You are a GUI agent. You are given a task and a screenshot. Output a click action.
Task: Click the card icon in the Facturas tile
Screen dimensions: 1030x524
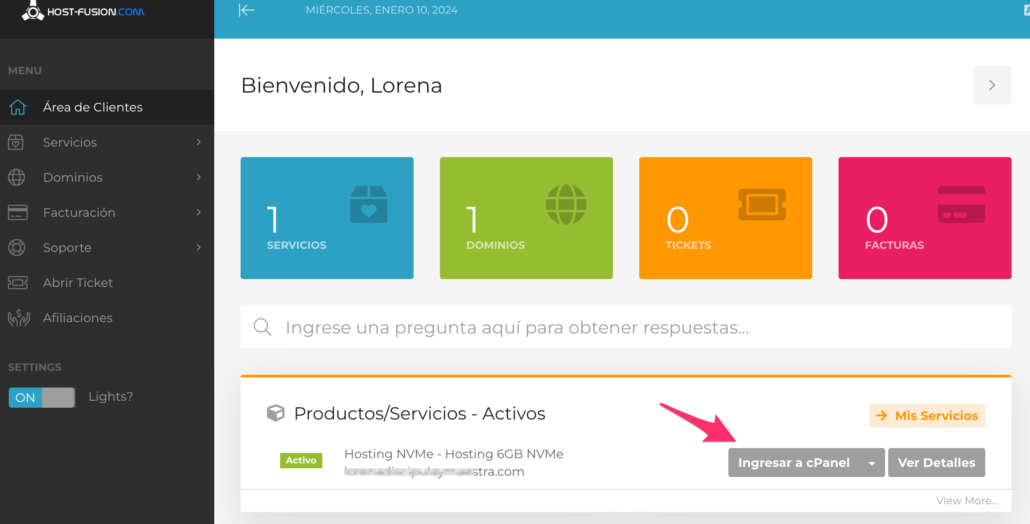pos(961,204)
